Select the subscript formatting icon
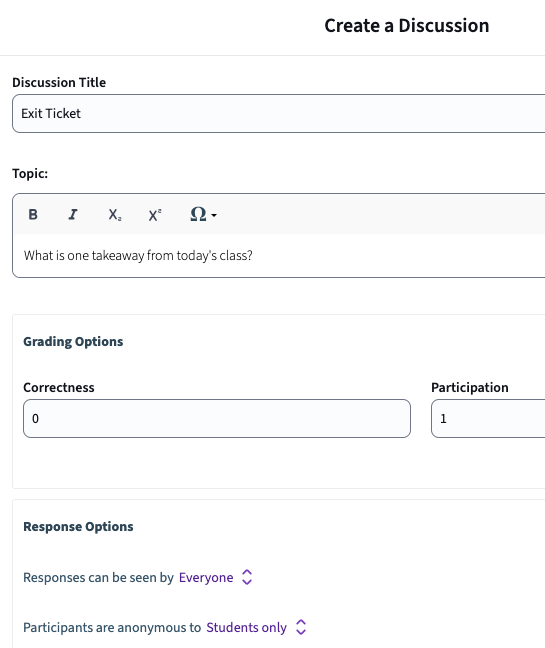 (114, 214)
